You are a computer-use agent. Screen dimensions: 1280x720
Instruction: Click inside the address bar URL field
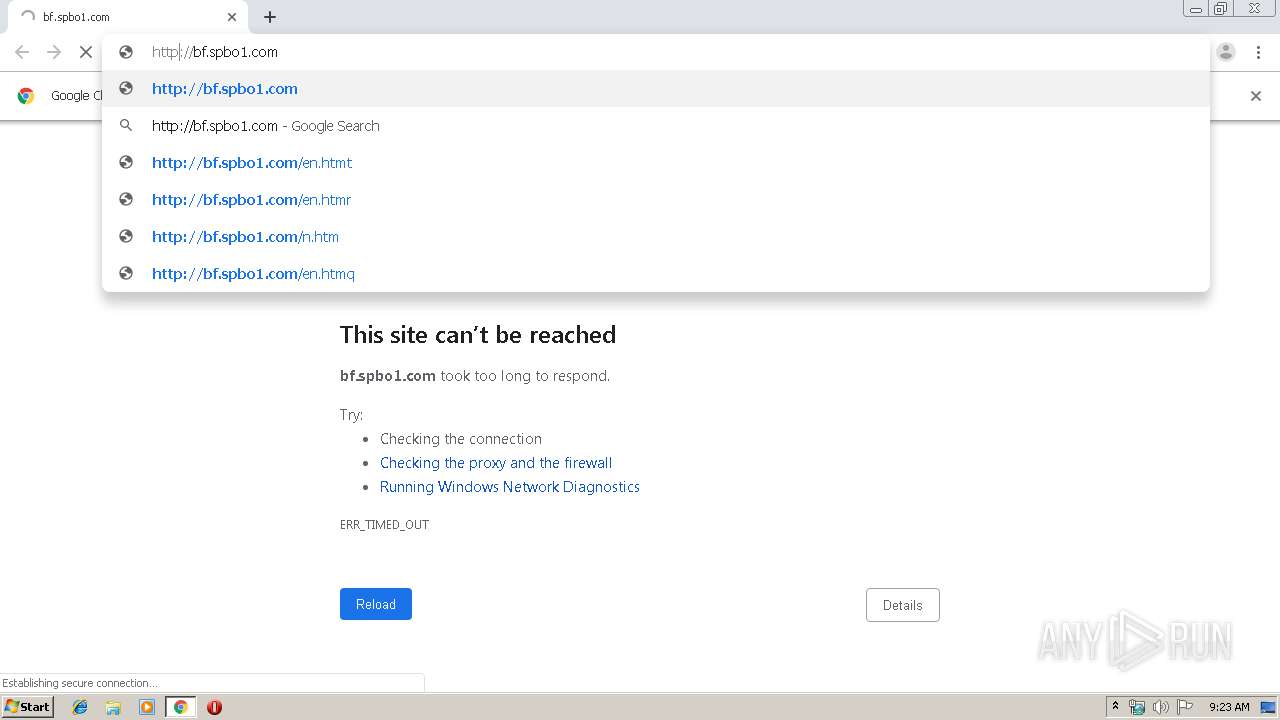tap(655, 52)
